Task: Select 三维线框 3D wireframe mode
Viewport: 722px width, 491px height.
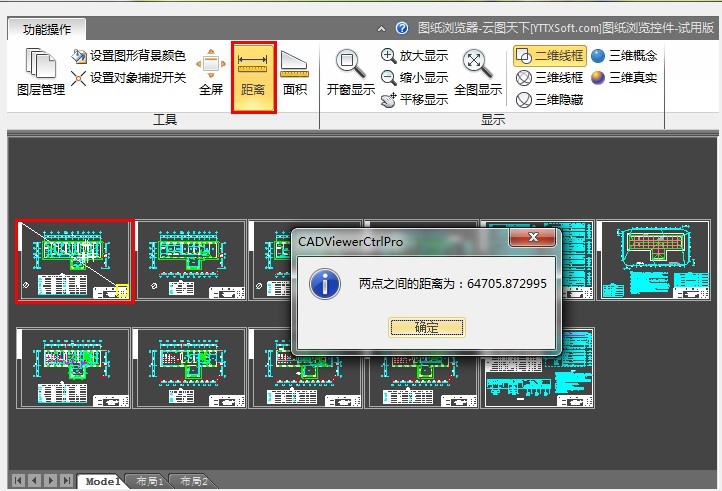Action: coord(550,78)
